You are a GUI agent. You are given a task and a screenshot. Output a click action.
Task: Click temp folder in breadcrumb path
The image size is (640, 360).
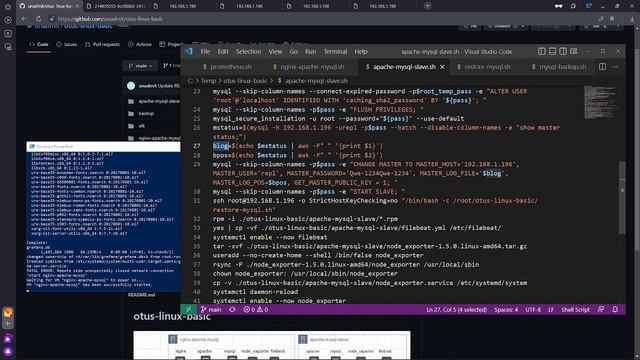click(208, 81)
